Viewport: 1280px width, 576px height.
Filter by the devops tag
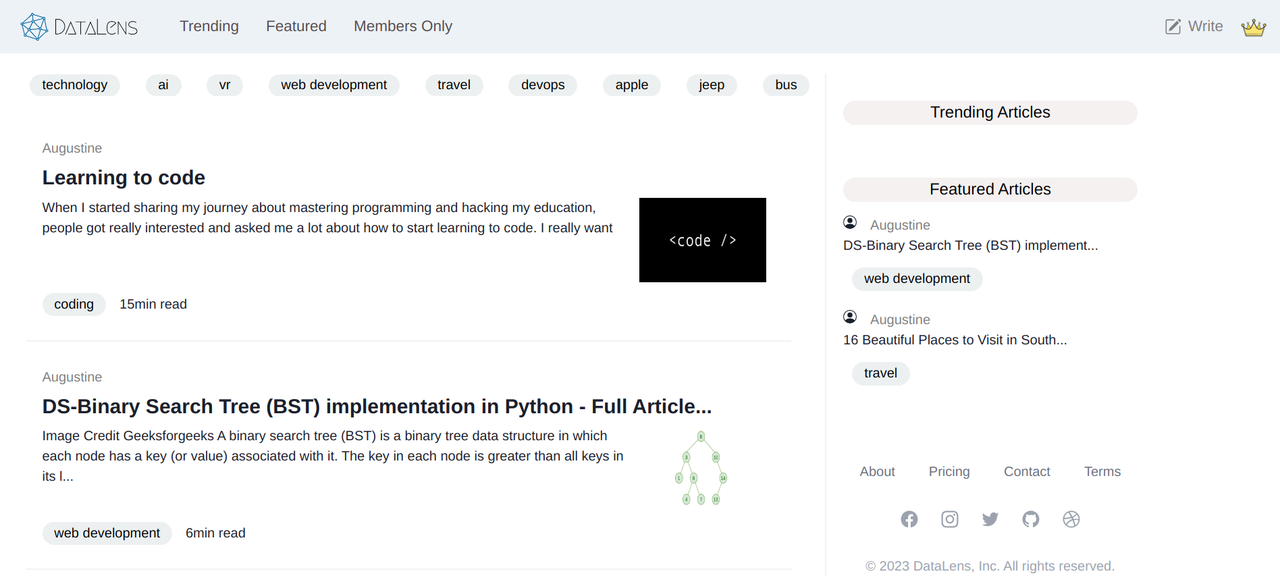click(543, 85)
